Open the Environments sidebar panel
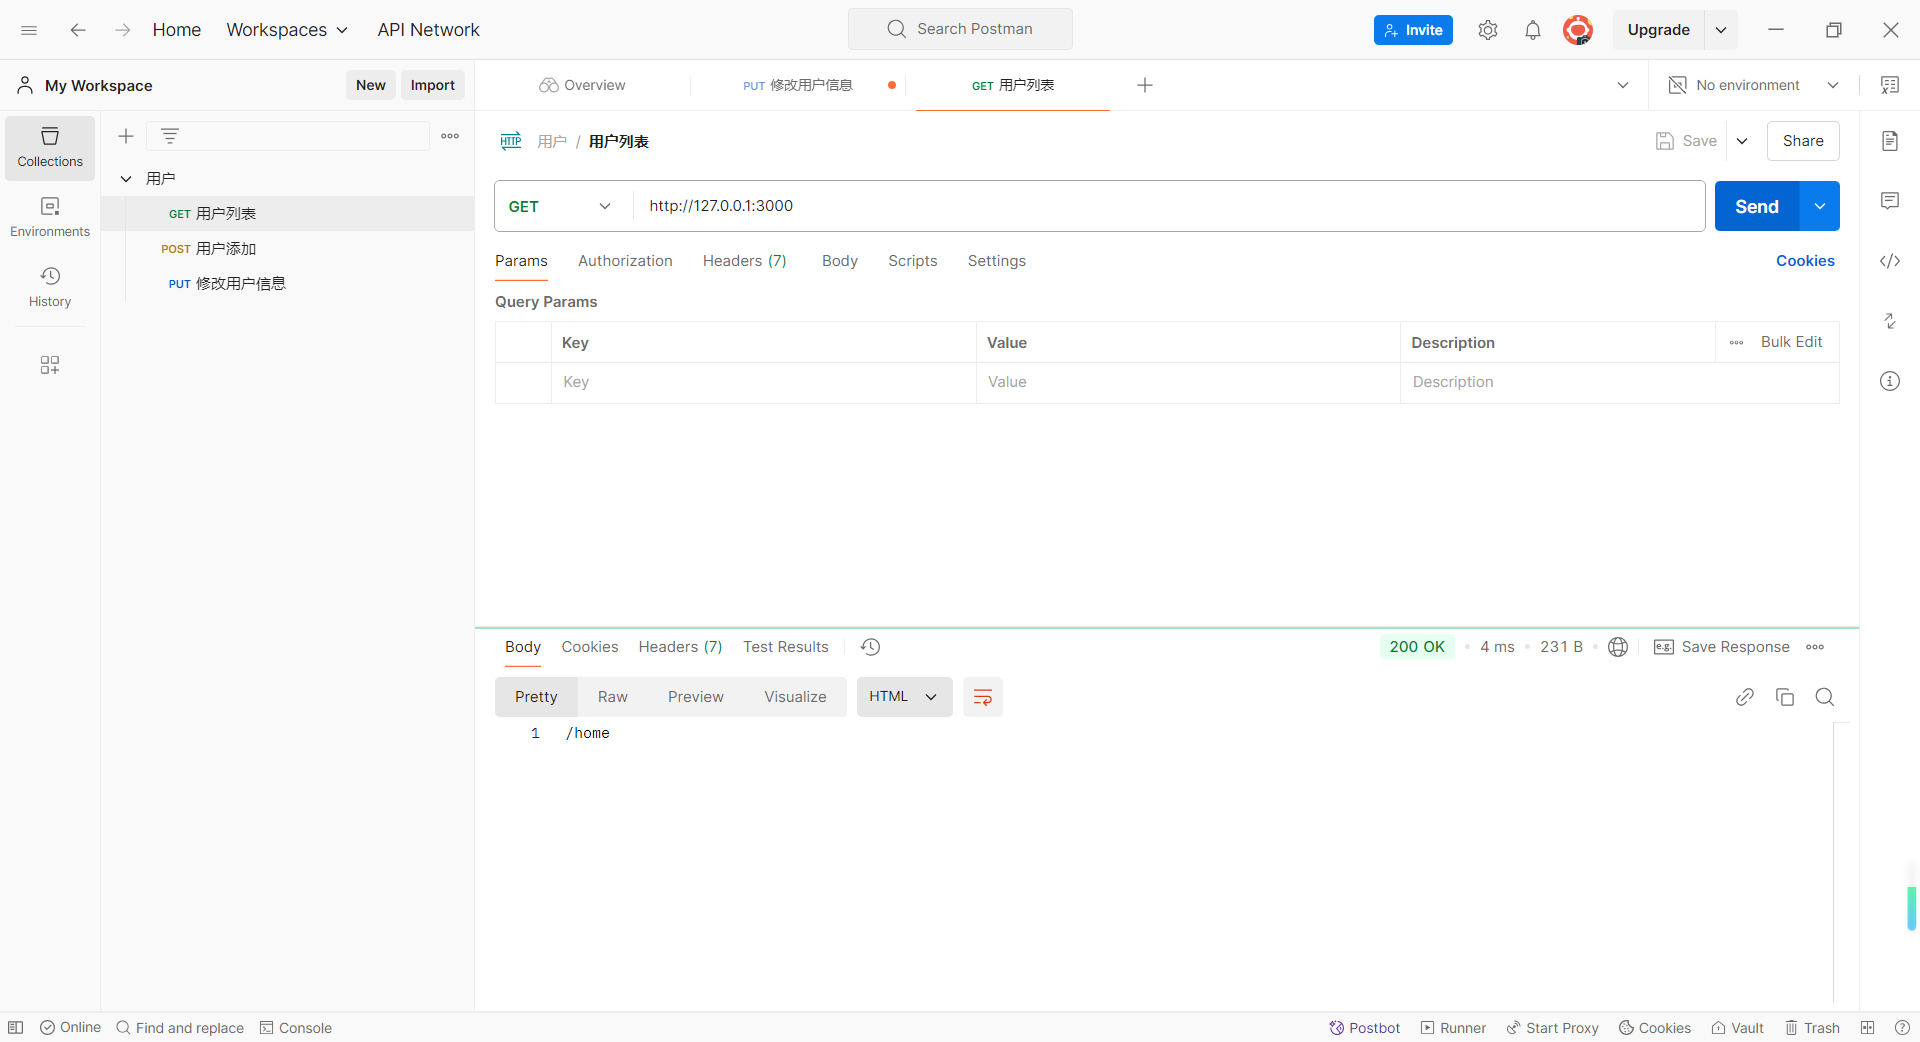This screenshot has width=1920, height=1042. click(50, 216)
